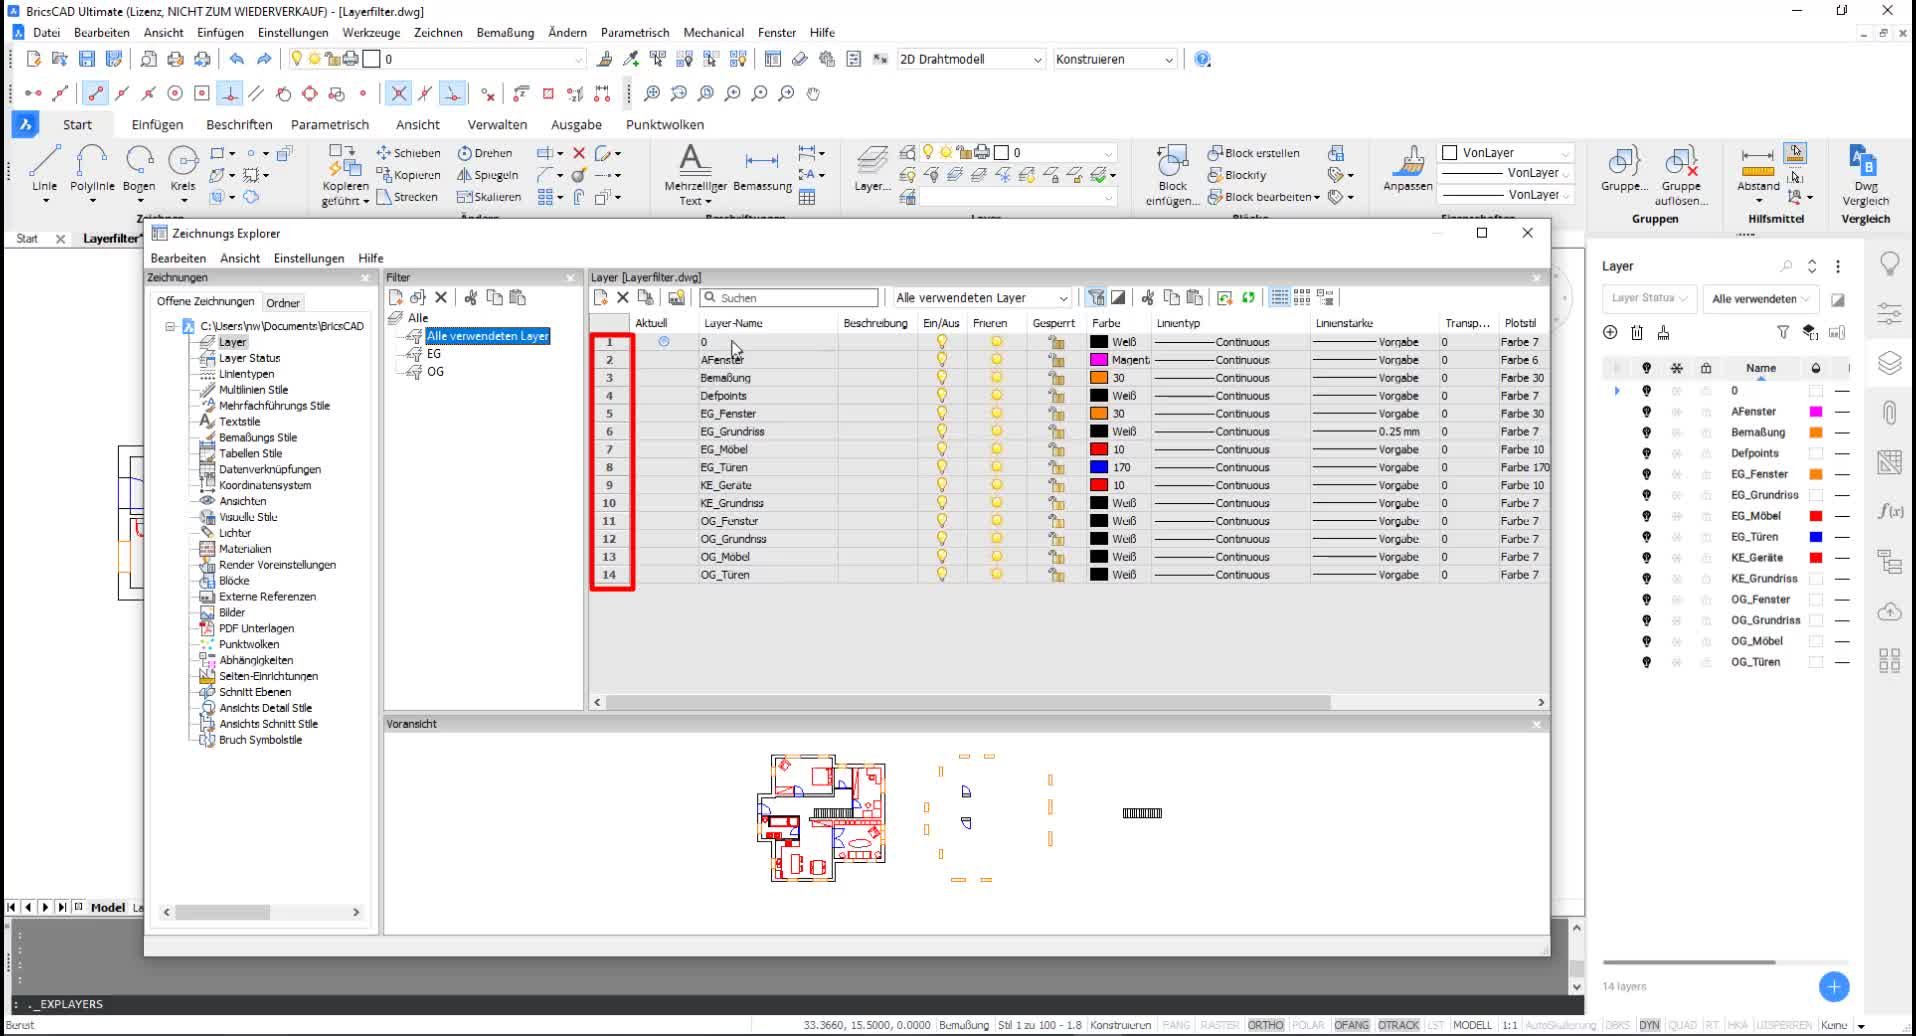This screenshot has height=1036, width=1916.
Task: Open the Layer Status dropdown in side panel
Action: pyautogui.click(x=1649, y=298)
